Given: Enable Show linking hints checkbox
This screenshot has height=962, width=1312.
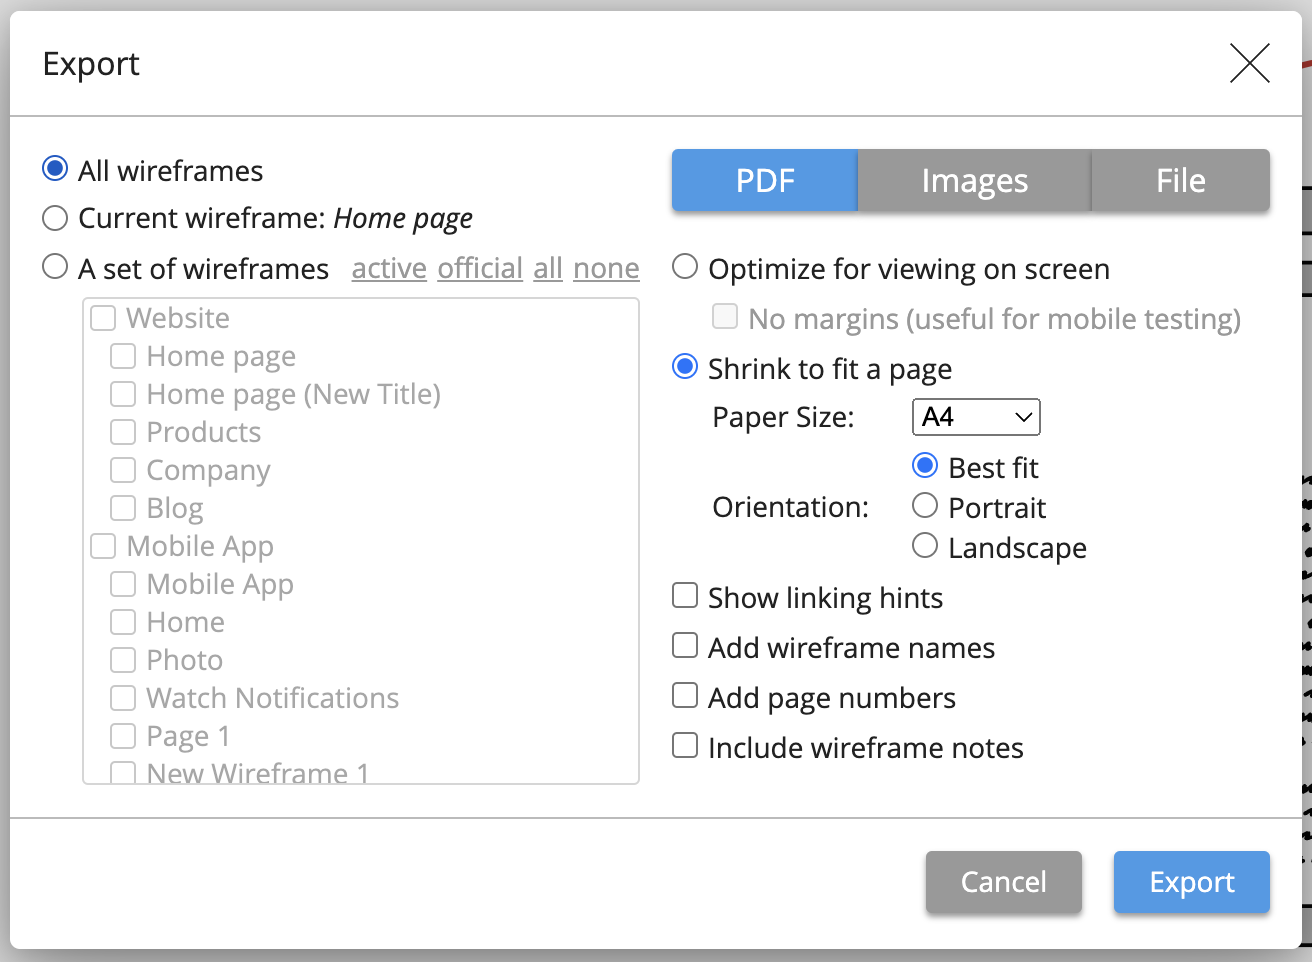Looking at the screenshot, I should pos(685,596).
